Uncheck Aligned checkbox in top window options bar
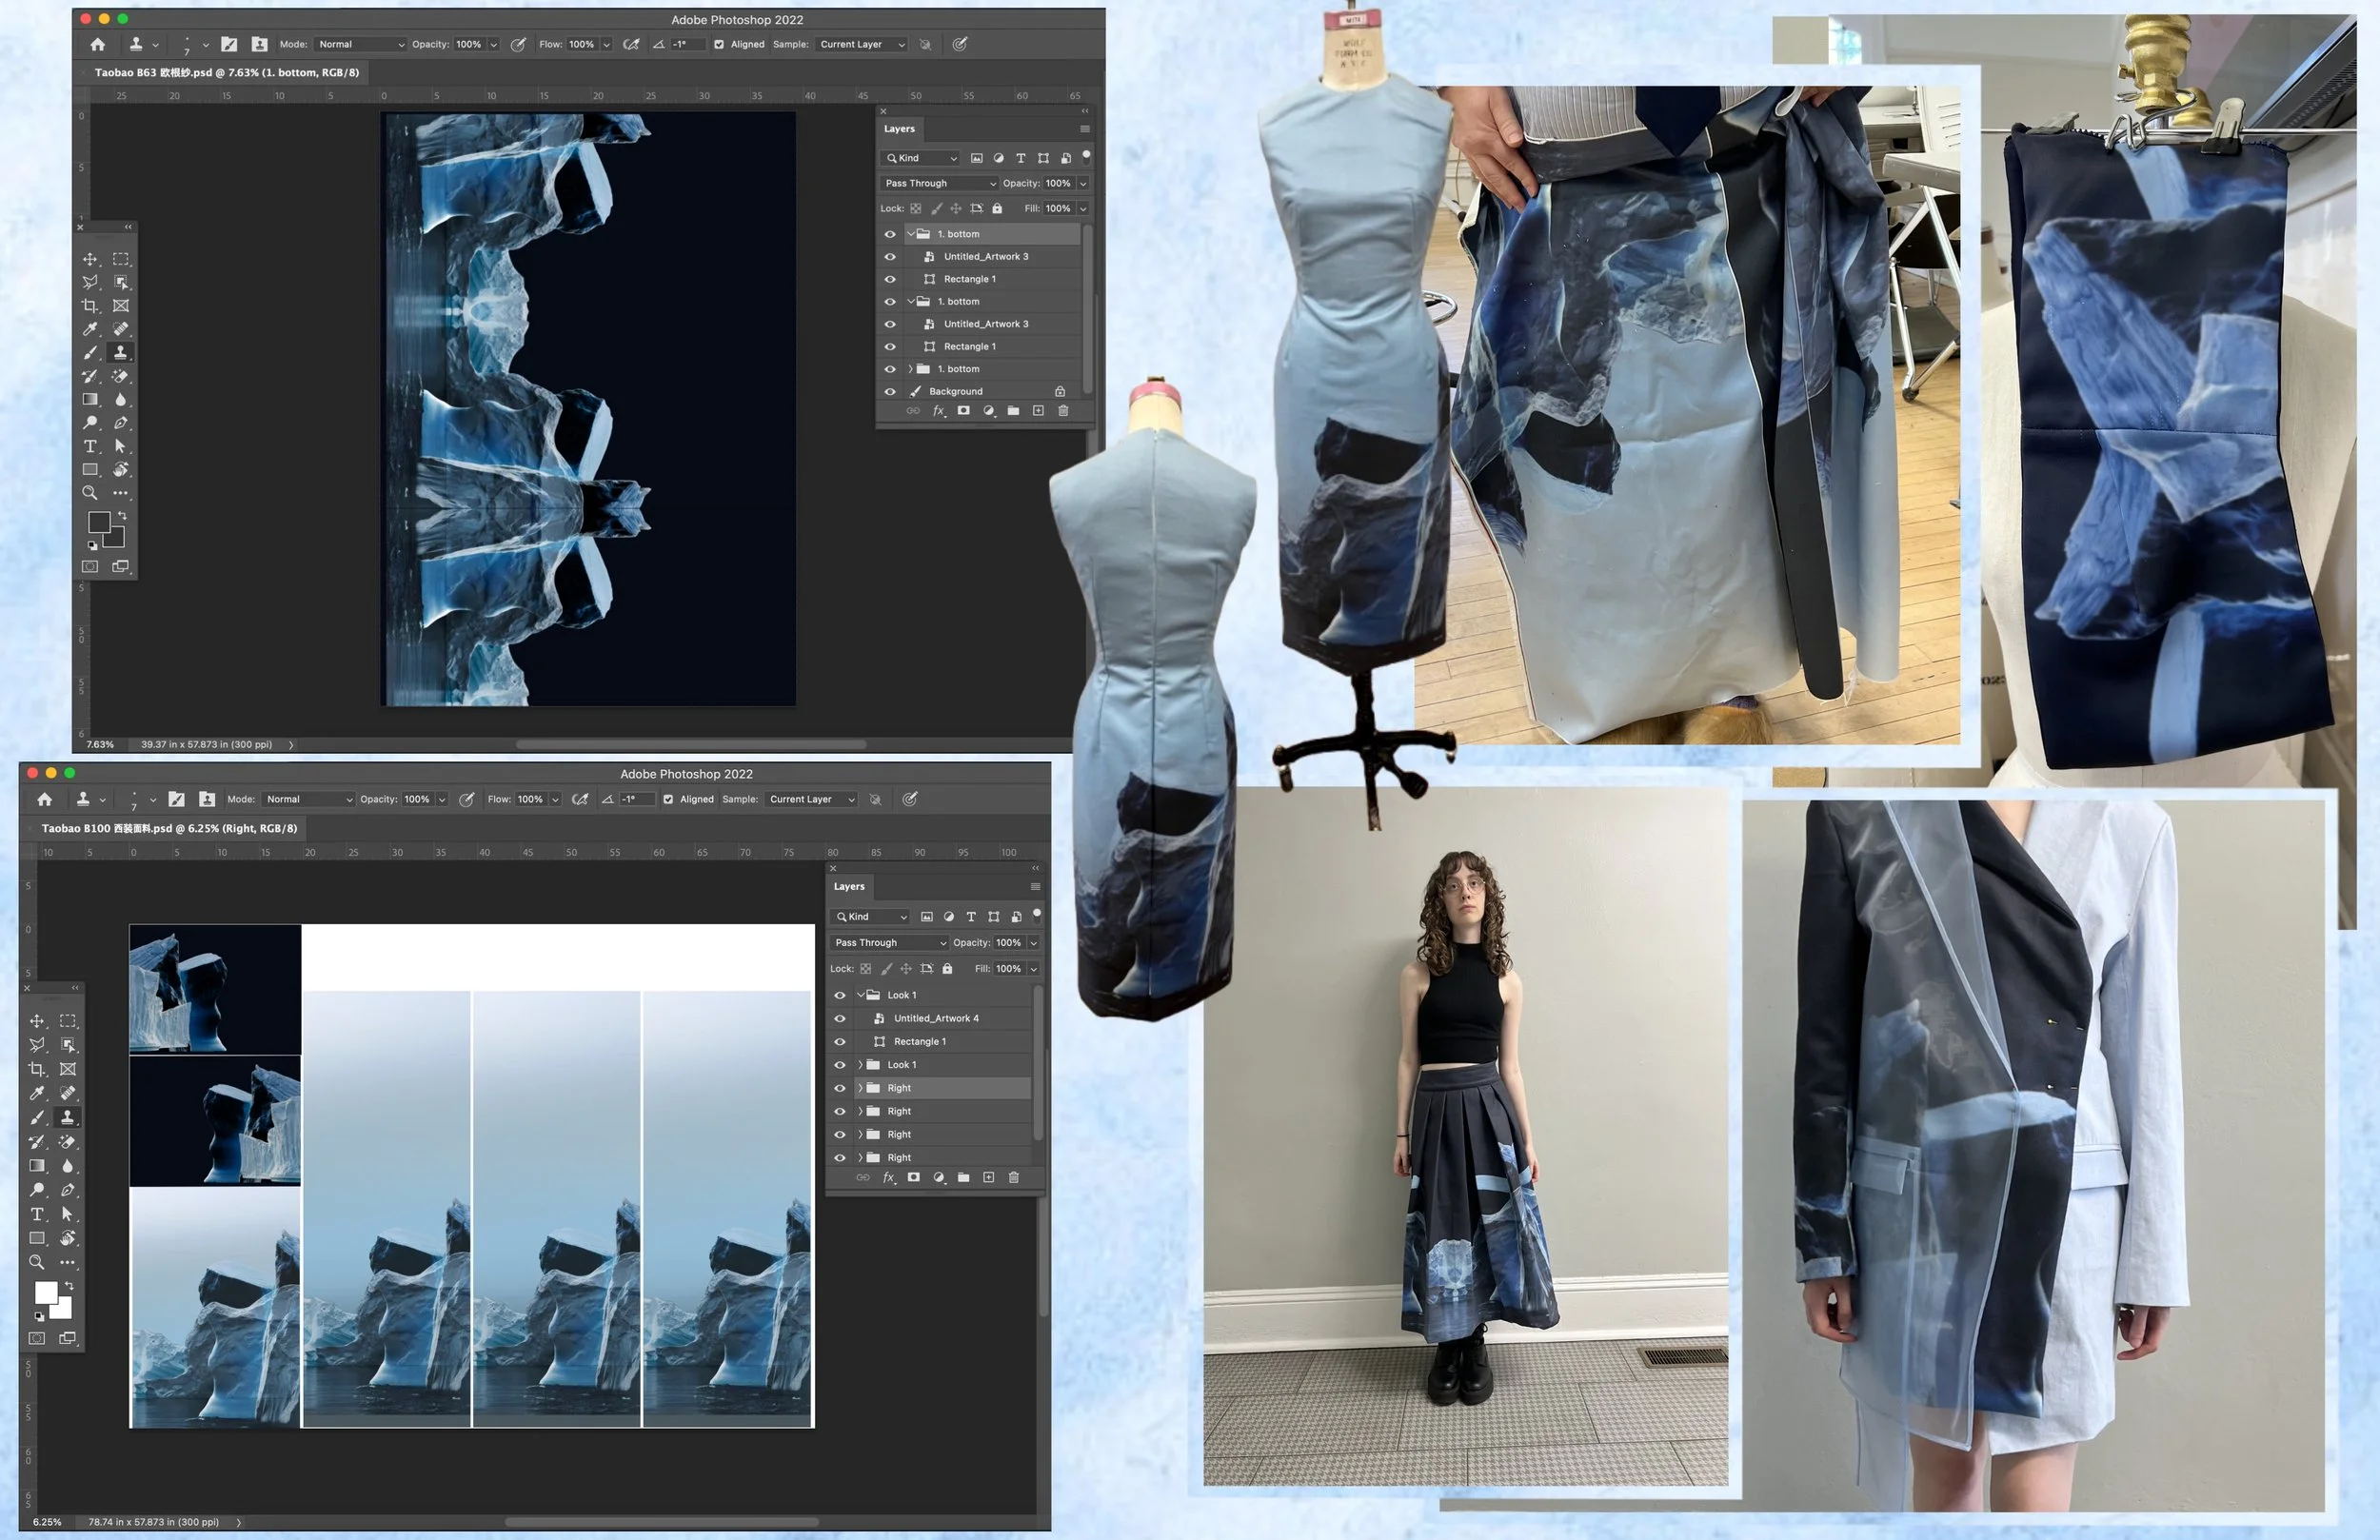Viewport: 2380px width, 1540px height. pyautogui.click(x=719, y=44)
